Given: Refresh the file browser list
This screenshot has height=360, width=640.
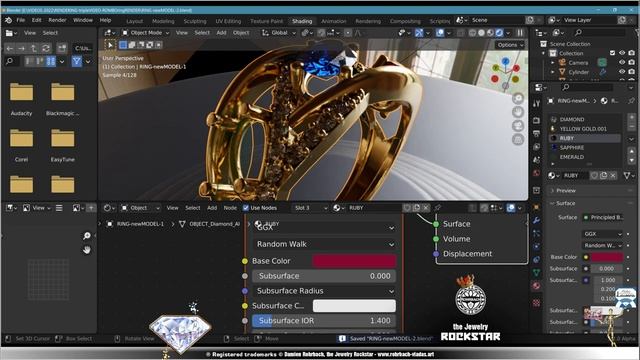Looking at the screenshot, I should pos(46,49).
